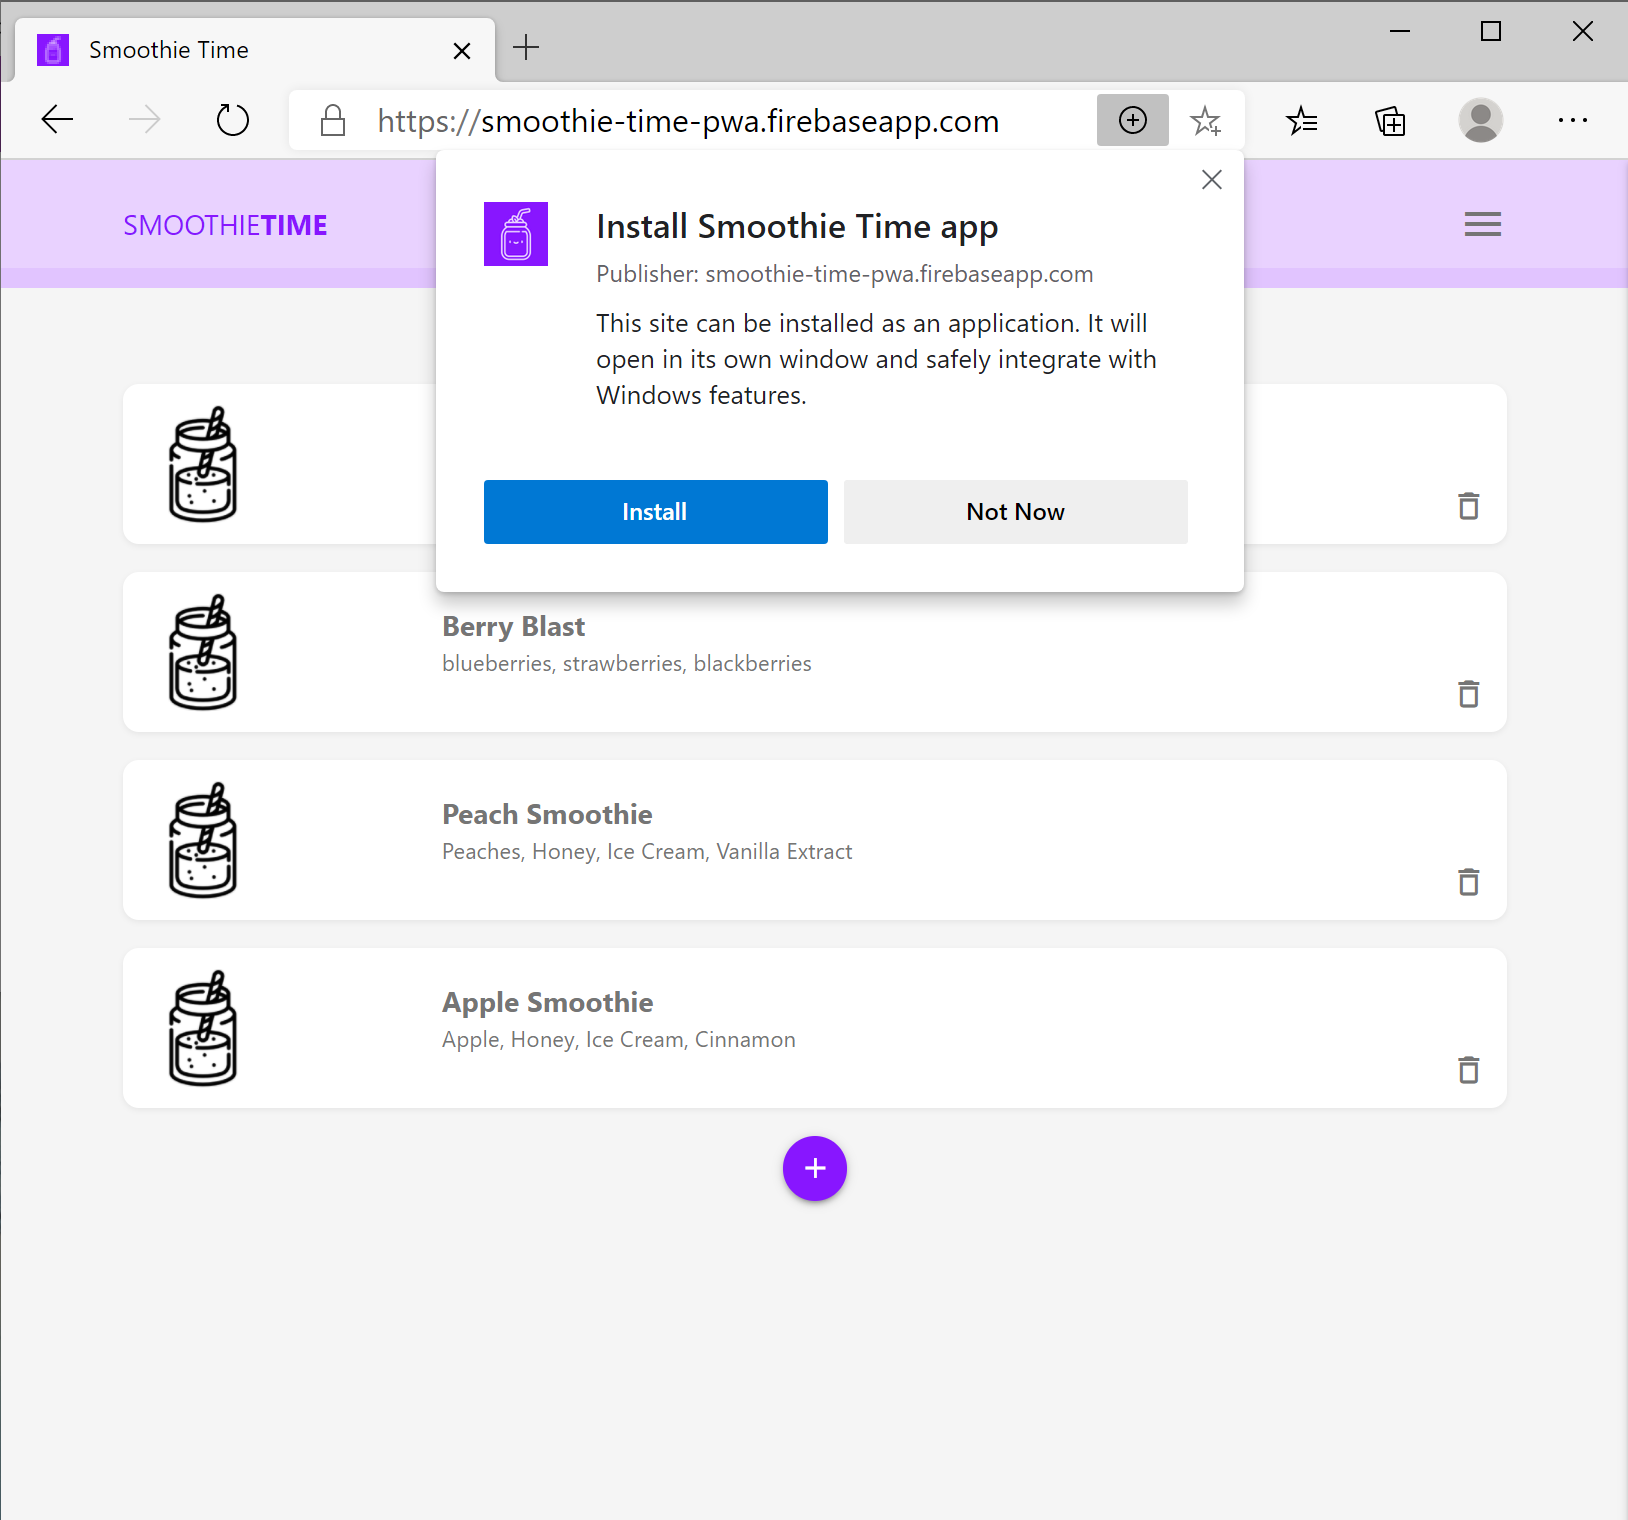Add page to favorites star icon
The height and width of the screenshot is (1520, 1628).
(x=1205, y=121)
